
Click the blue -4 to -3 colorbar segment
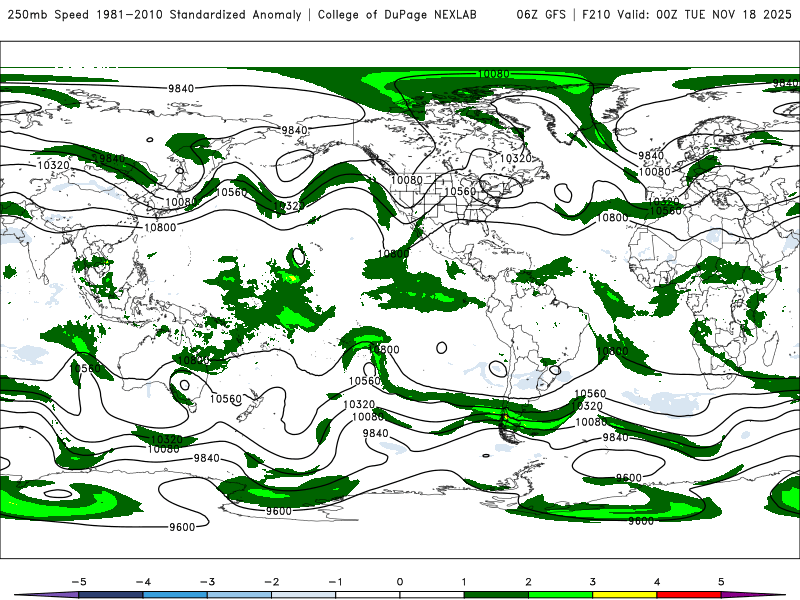175,595
